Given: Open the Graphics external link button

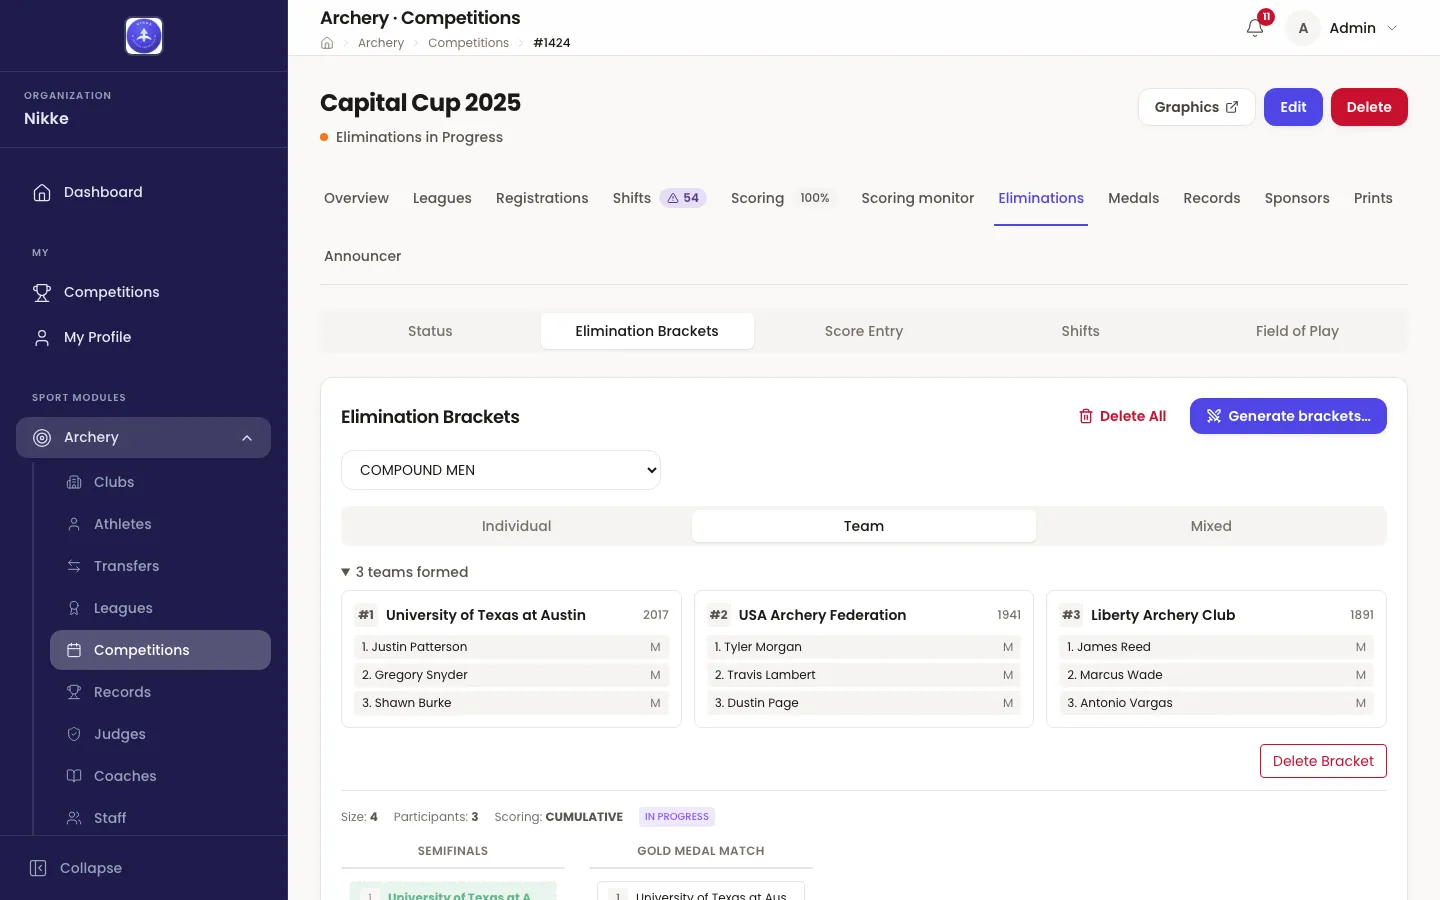Looking at the screenshot, I should (x=1197, y=107).
